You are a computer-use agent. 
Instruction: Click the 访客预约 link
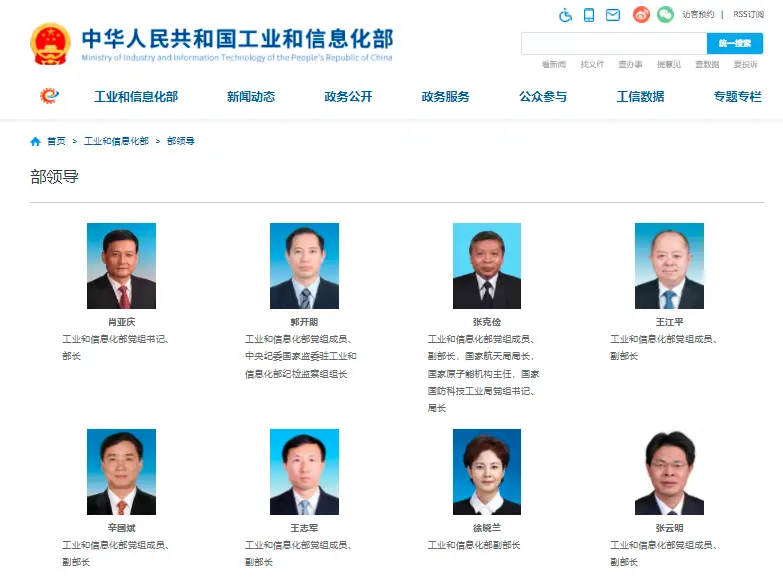pyautogui.click(x=698, y=14)
